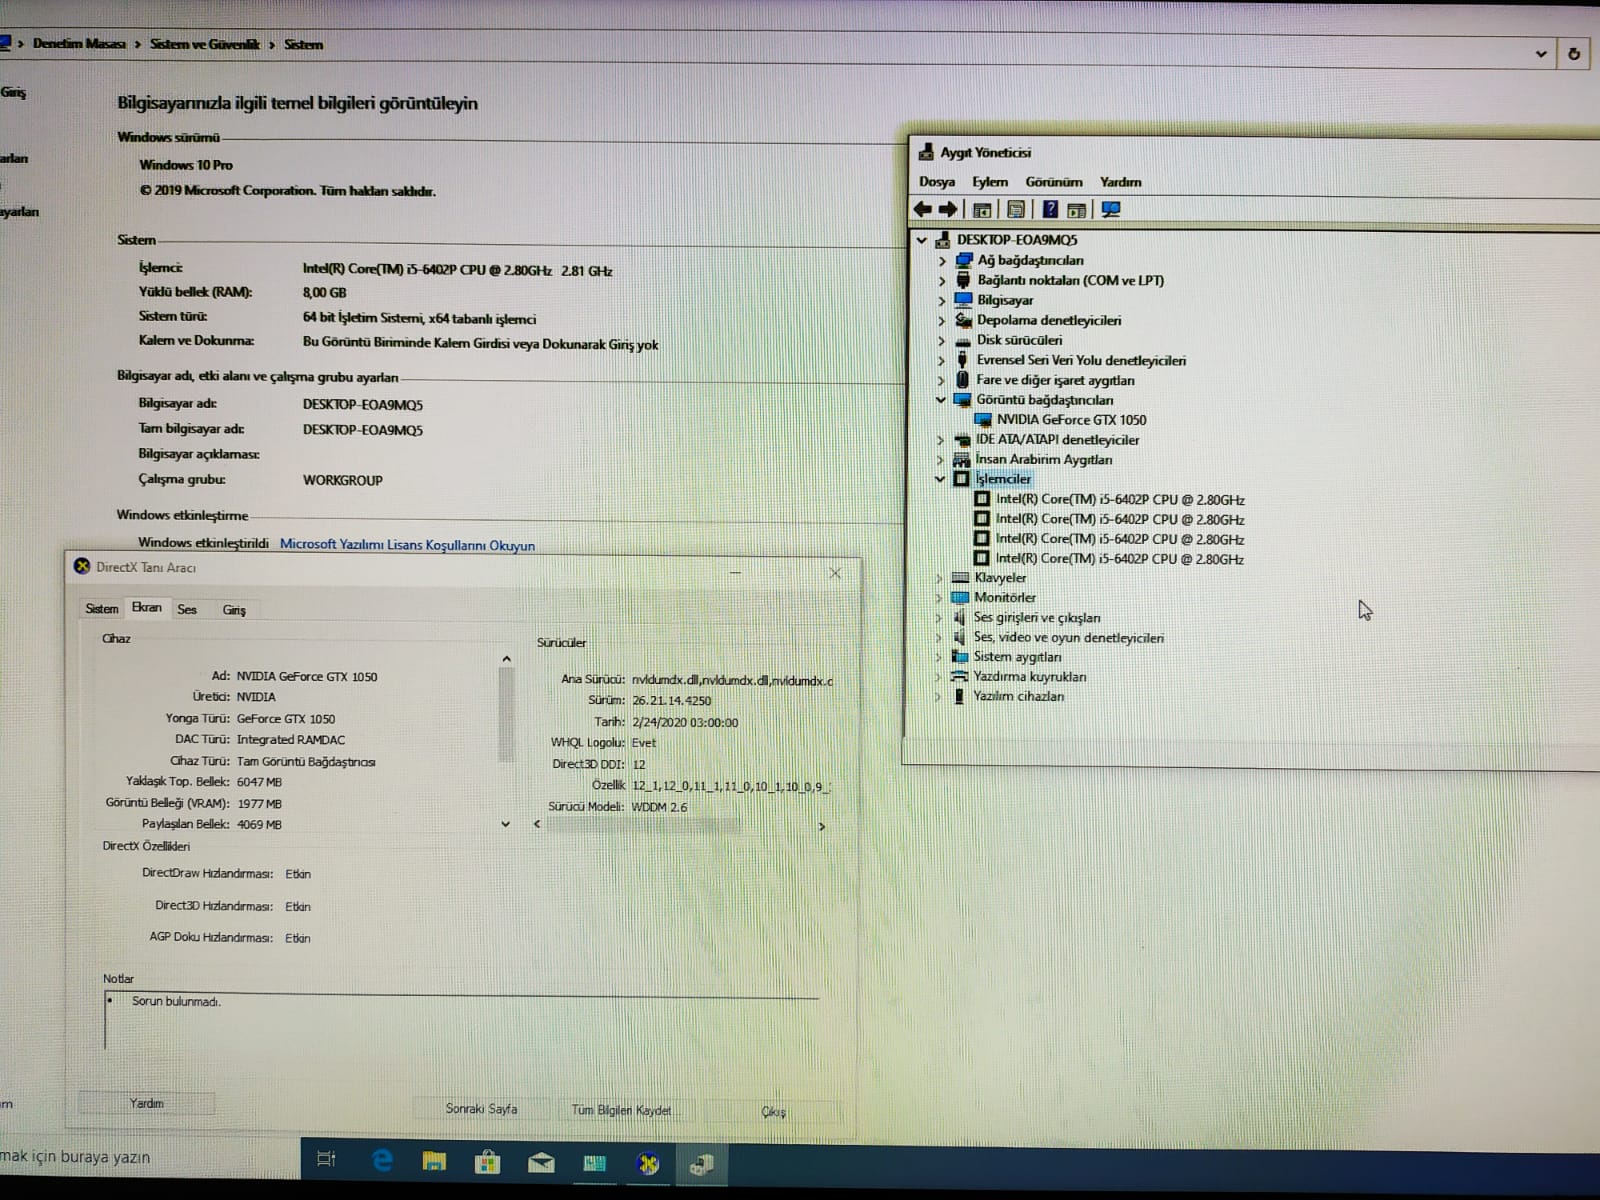Select the Klavyeler keyboard icon

pyautogui.click(x=961, y=578)
